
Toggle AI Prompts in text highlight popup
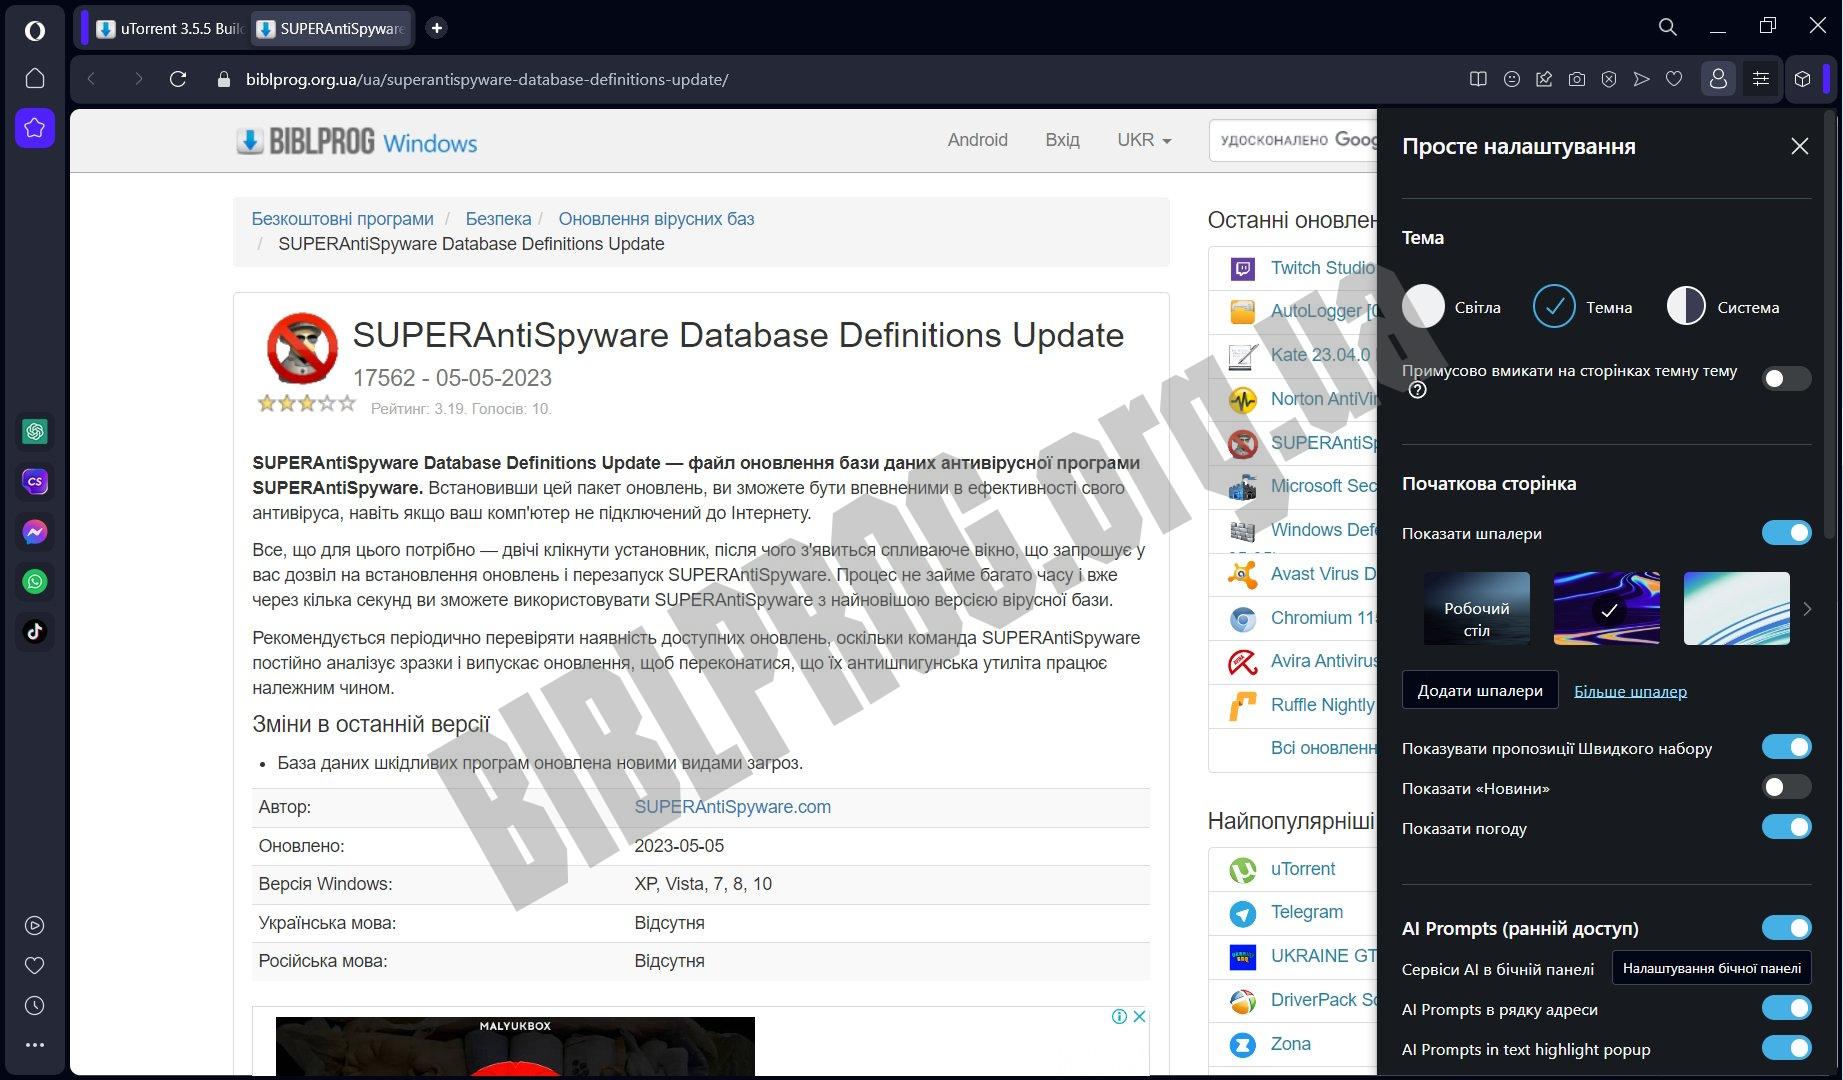[x=1786, y=1048]
